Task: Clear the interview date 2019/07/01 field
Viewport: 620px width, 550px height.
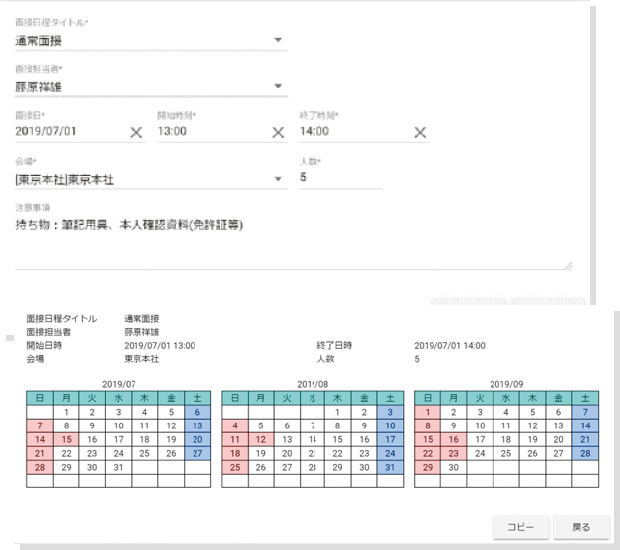Action: tap(136, 133)
